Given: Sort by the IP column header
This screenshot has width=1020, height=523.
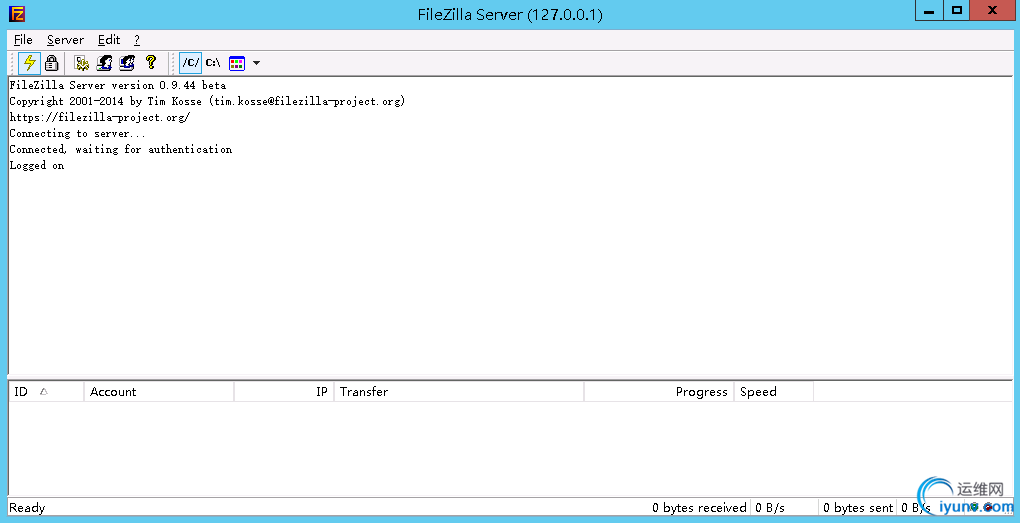Looking at the screenshot, I should click(284, 392).
